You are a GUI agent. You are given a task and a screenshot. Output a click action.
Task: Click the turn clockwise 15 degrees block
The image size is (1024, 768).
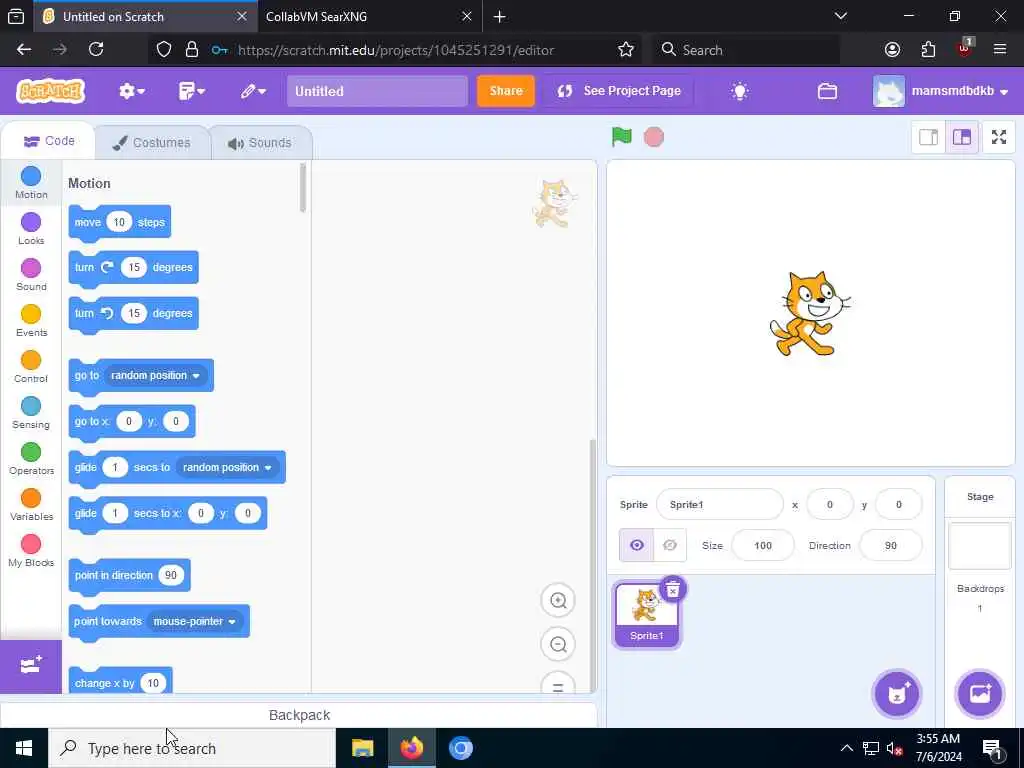pos(133,268)
